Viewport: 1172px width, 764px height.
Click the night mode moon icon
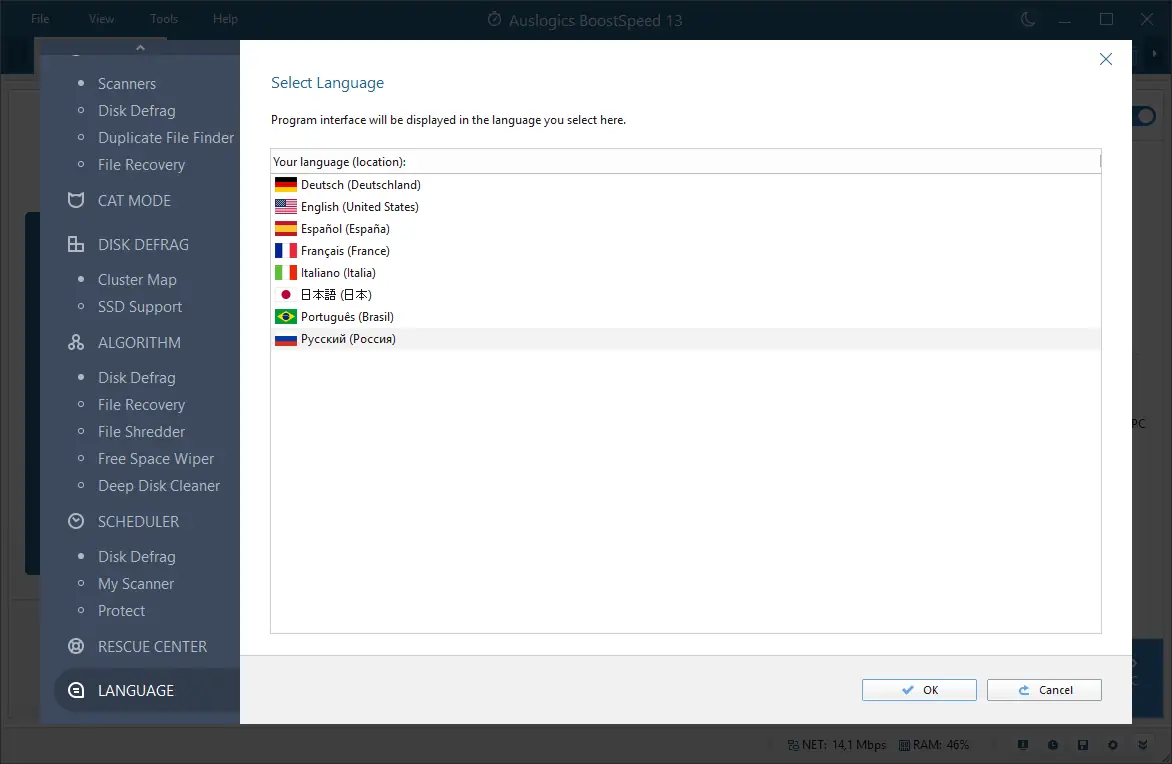(1028, 19)
